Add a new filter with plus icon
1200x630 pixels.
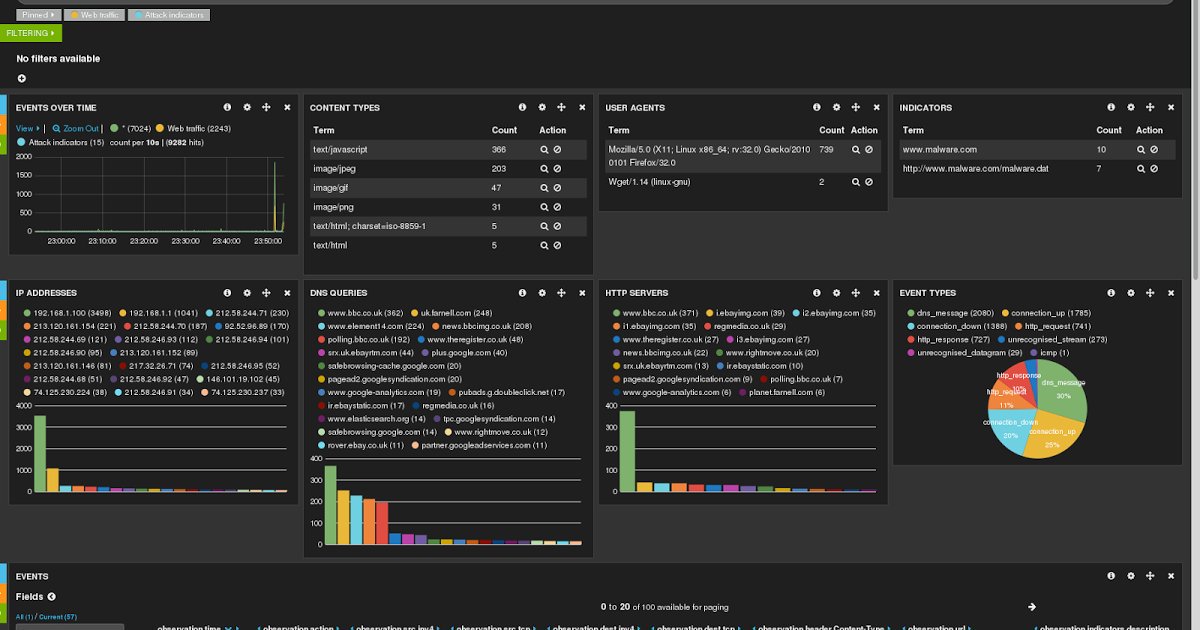[x=22, y=78]
